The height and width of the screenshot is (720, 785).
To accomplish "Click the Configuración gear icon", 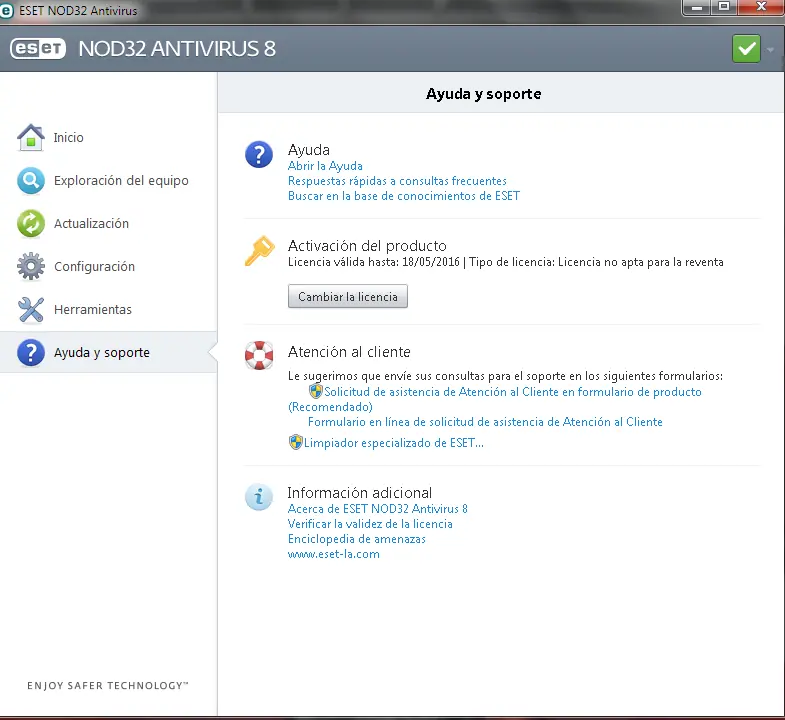I will 31,266.
